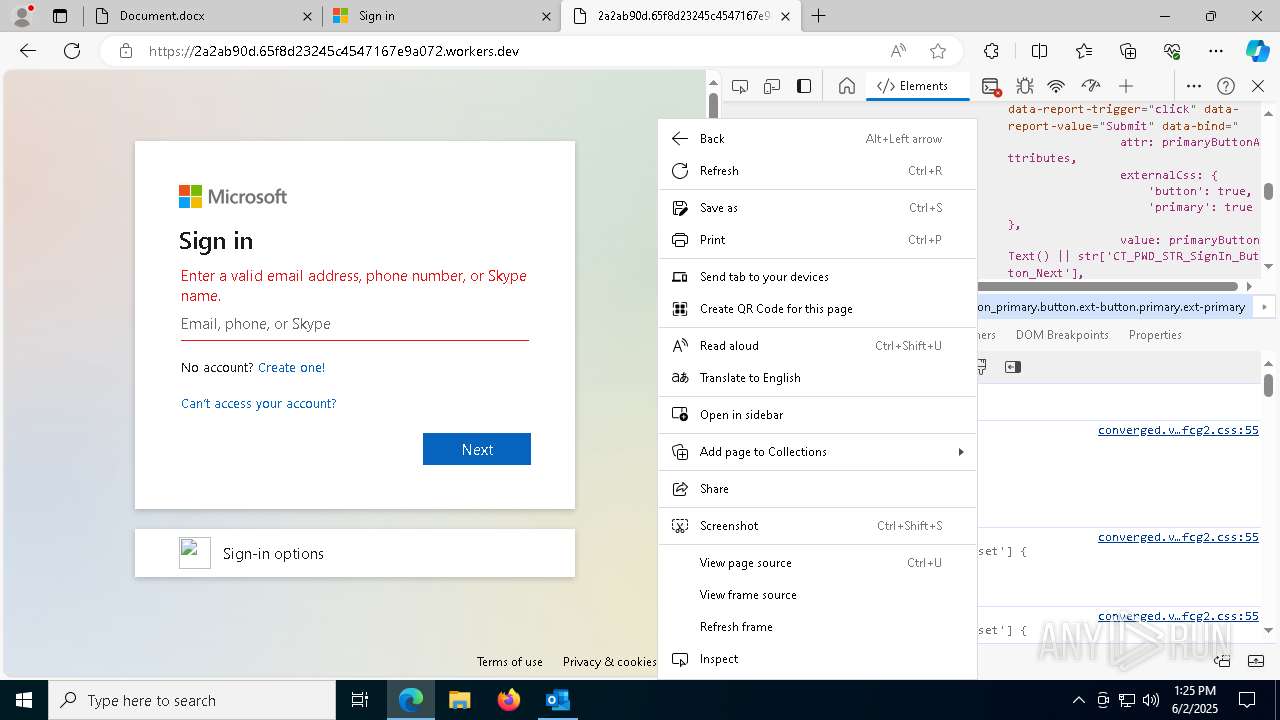Select View frame source menu item
The height and width of the screenshot is (720, 1280).
(x=817, y=595)
